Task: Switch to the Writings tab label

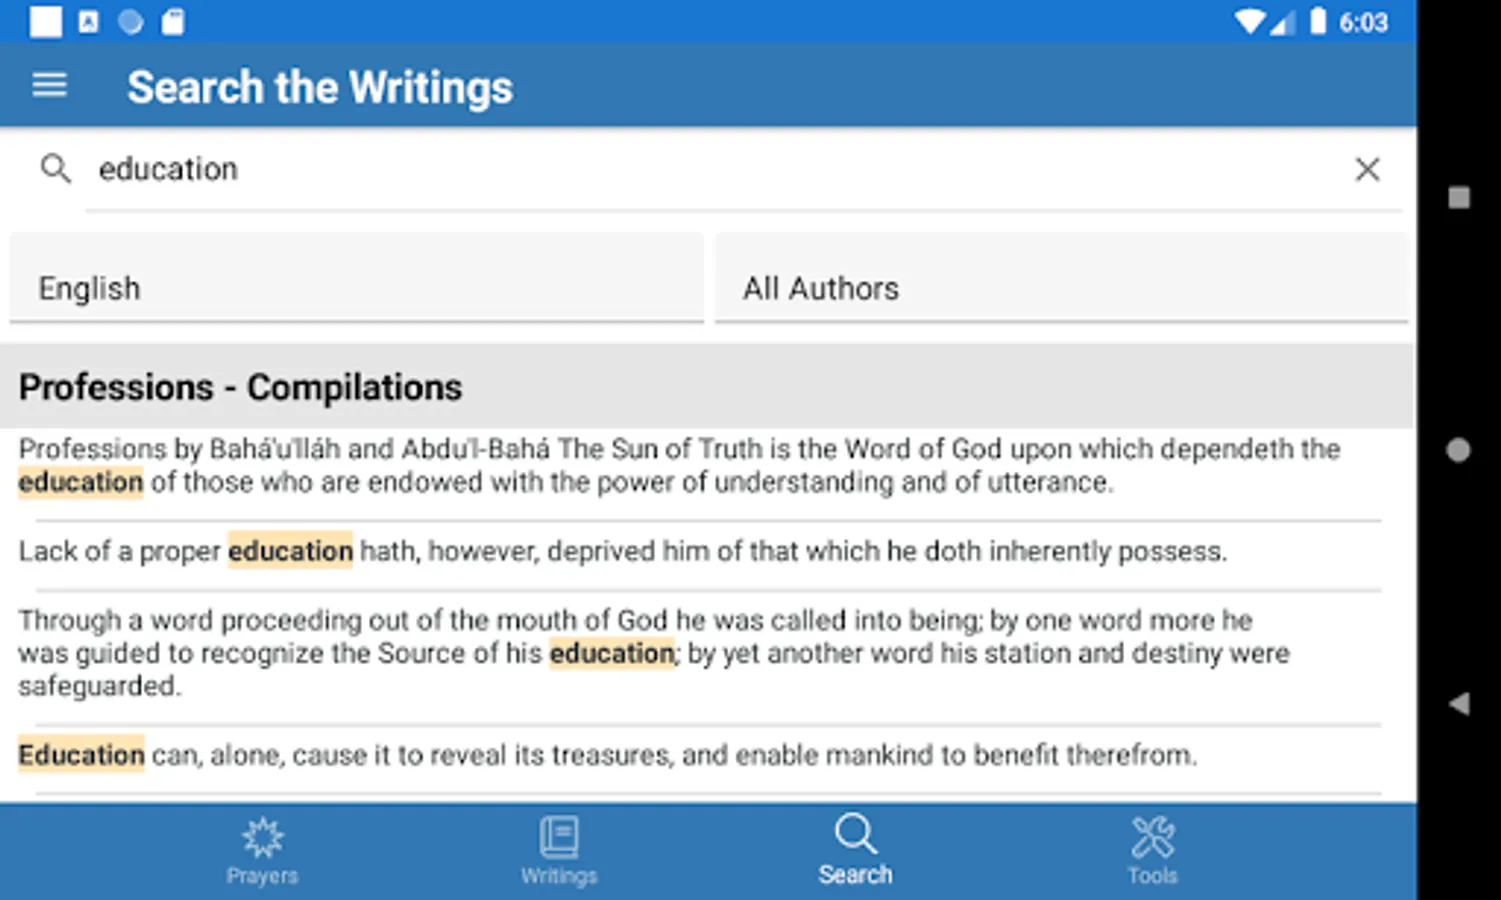Action: [559, 876]
